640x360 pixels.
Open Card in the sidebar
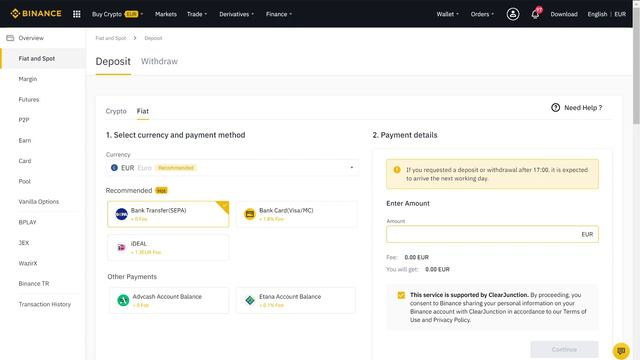(25, 160)
